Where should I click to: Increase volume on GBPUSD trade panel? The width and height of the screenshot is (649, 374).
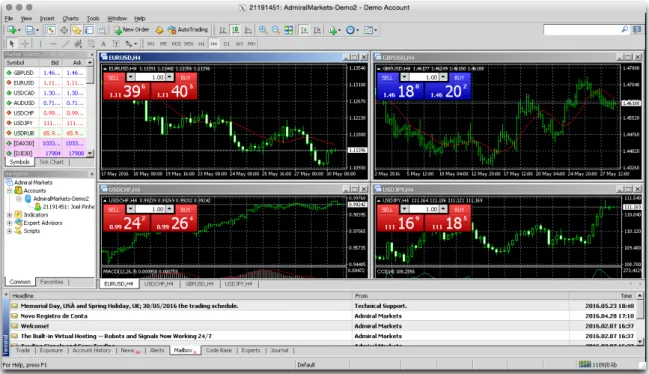[443, 77]
